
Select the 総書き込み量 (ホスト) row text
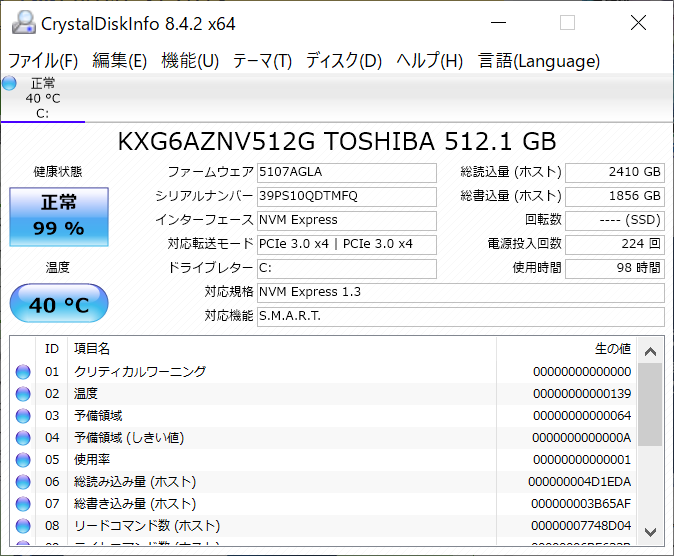point(135,504)
